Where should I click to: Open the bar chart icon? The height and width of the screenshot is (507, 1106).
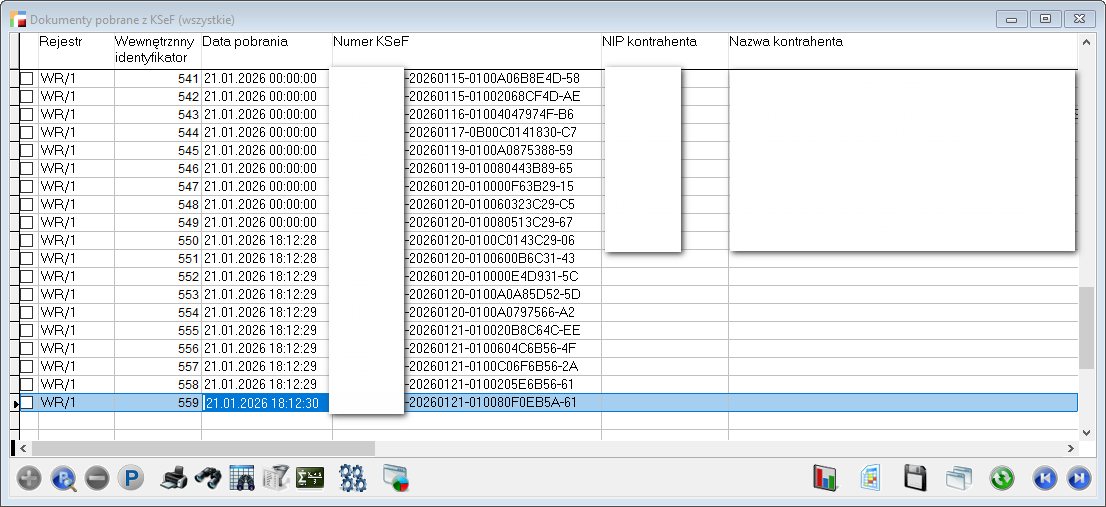[825, 478]
